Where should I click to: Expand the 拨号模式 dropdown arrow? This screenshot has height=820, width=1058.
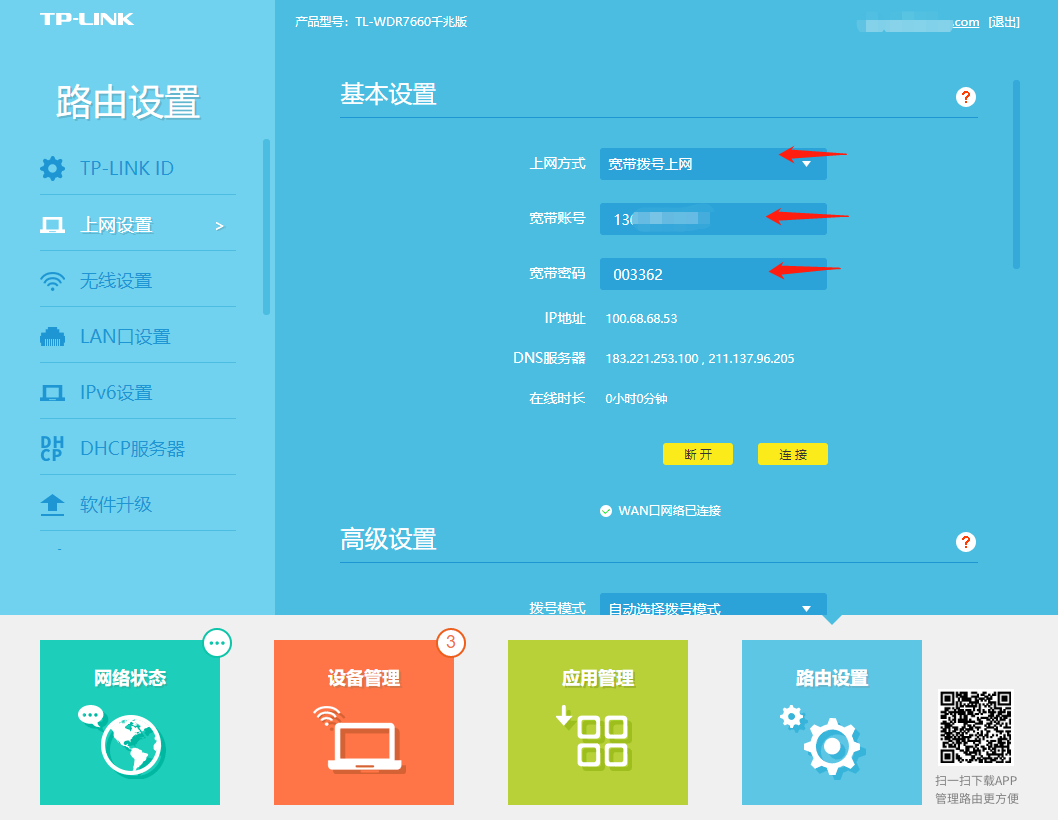pyautogui.click(x=806, y=609)
